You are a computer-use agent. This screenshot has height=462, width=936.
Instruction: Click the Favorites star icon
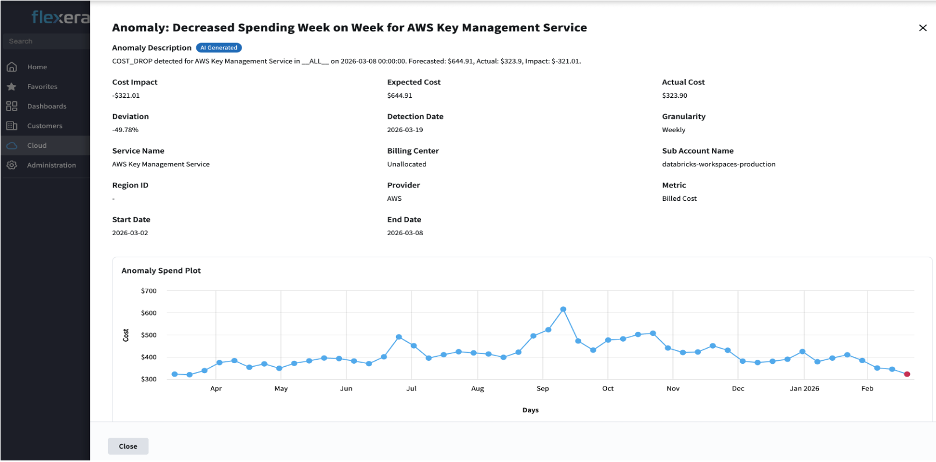click(x=11, y=87)
